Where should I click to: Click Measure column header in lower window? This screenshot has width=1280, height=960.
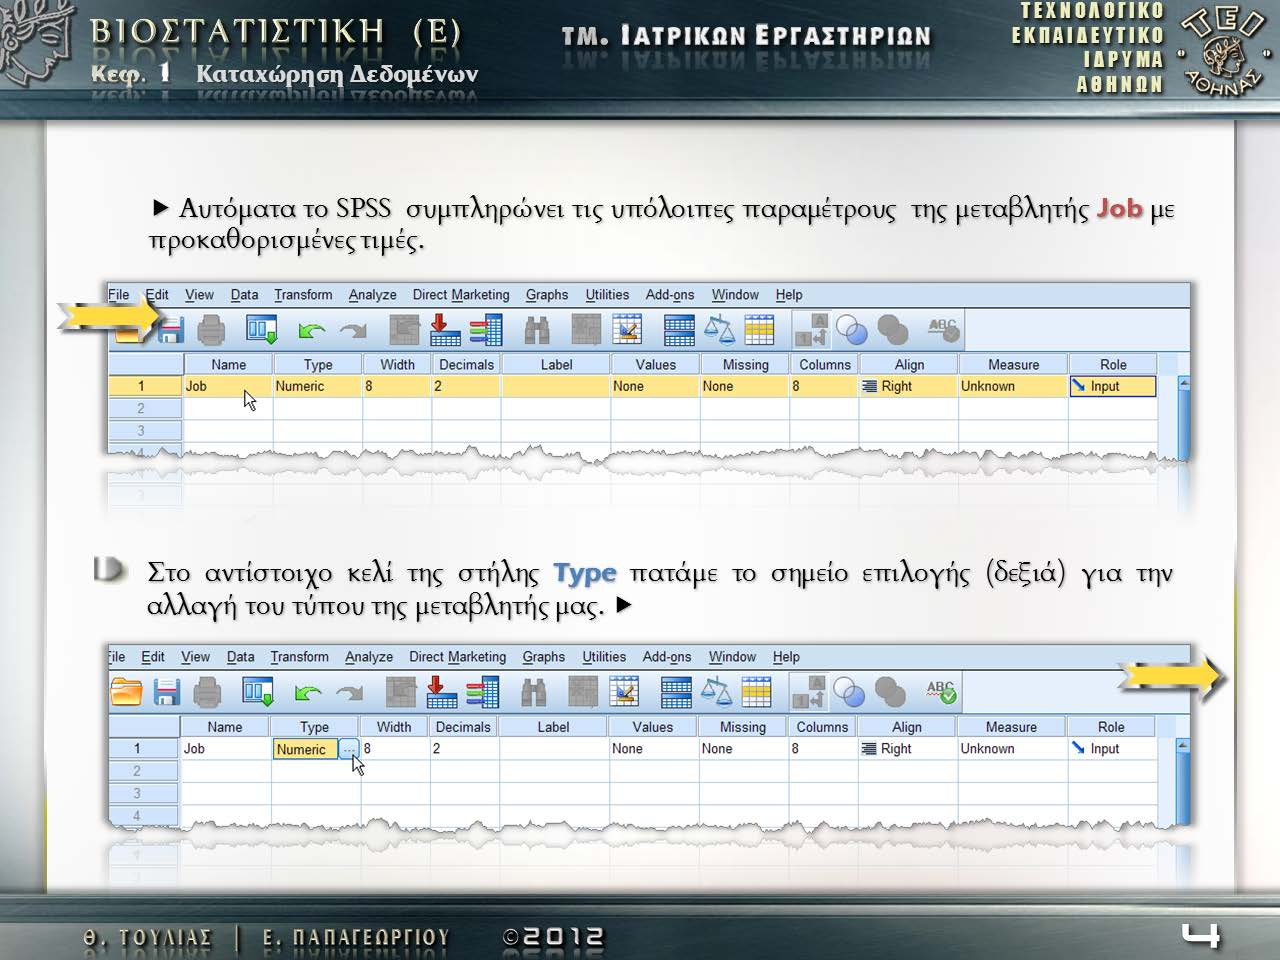[1011, 727]
